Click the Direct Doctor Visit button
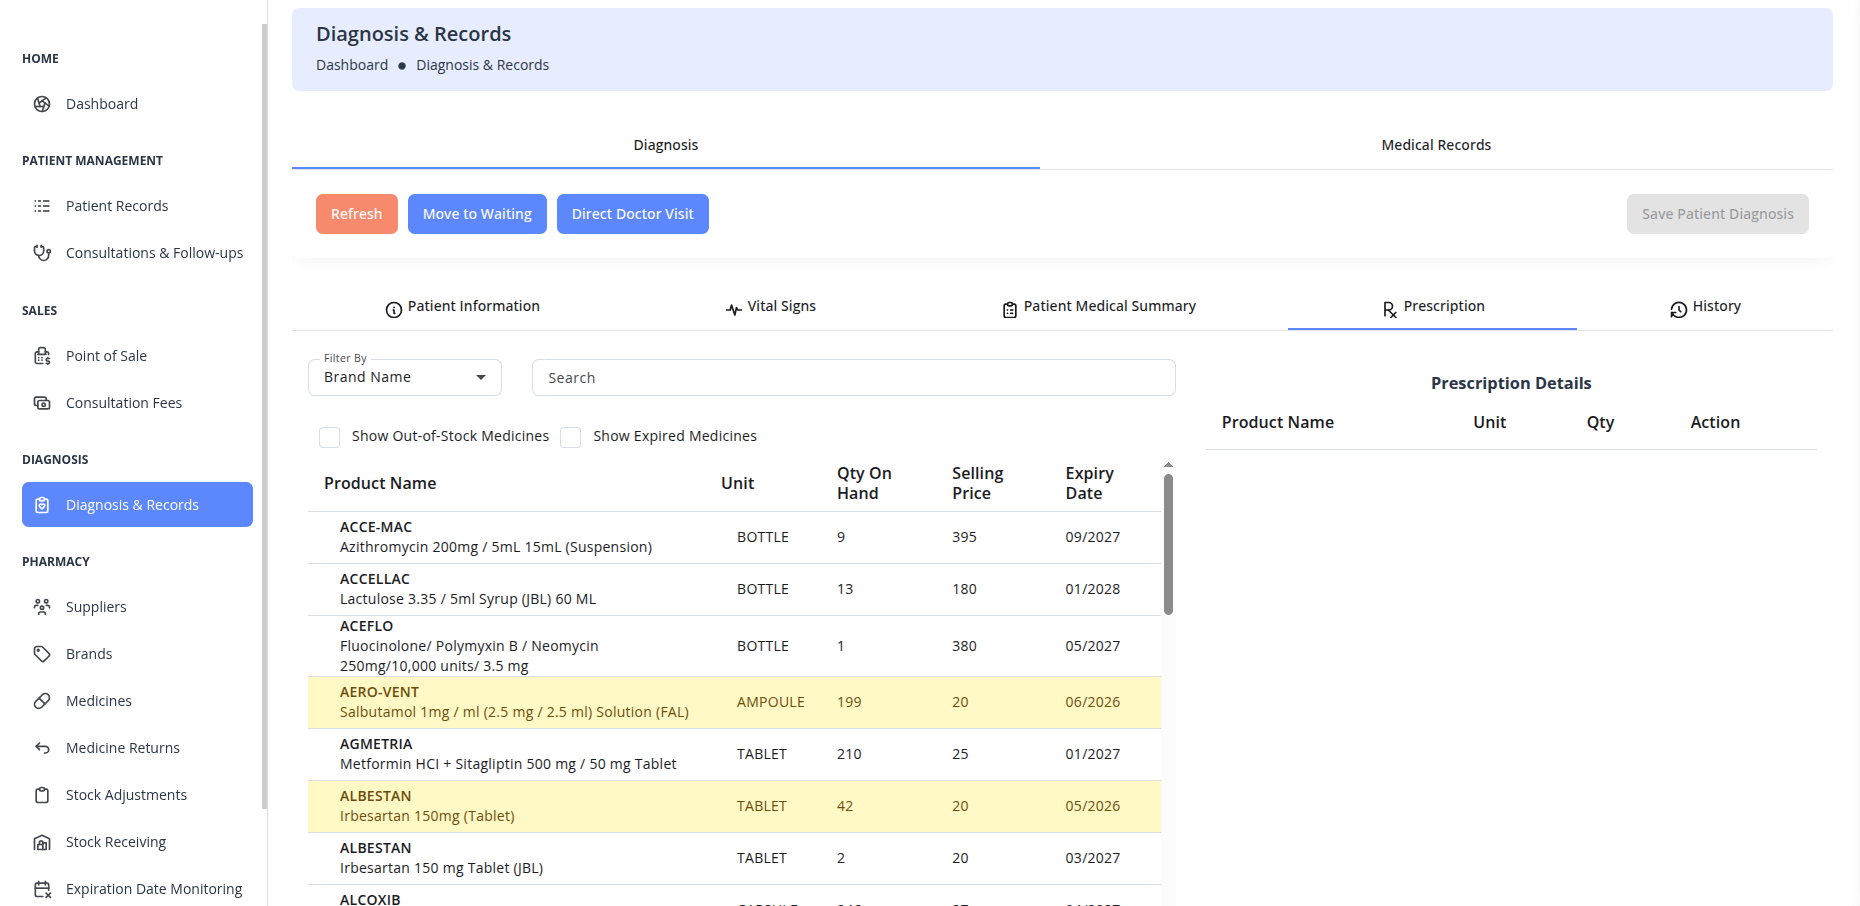 [632, 214]
